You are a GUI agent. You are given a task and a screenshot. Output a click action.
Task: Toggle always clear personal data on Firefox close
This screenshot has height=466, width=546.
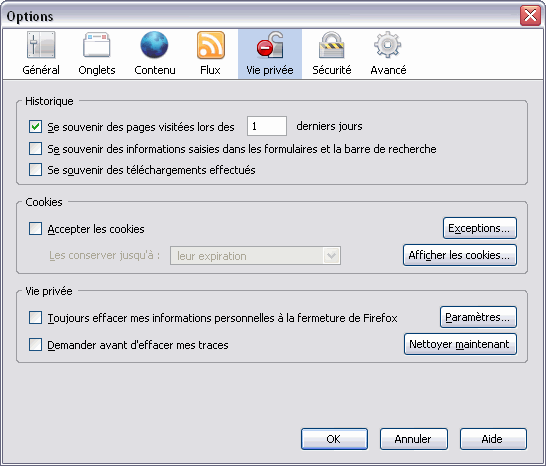point(36,318)
